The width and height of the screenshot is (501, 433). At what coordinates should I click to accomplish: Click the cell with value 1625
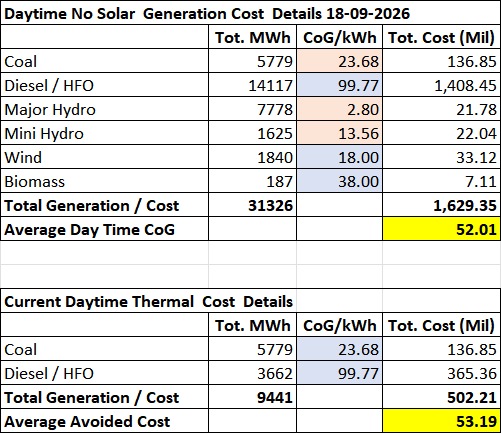[x=253, y=133]
